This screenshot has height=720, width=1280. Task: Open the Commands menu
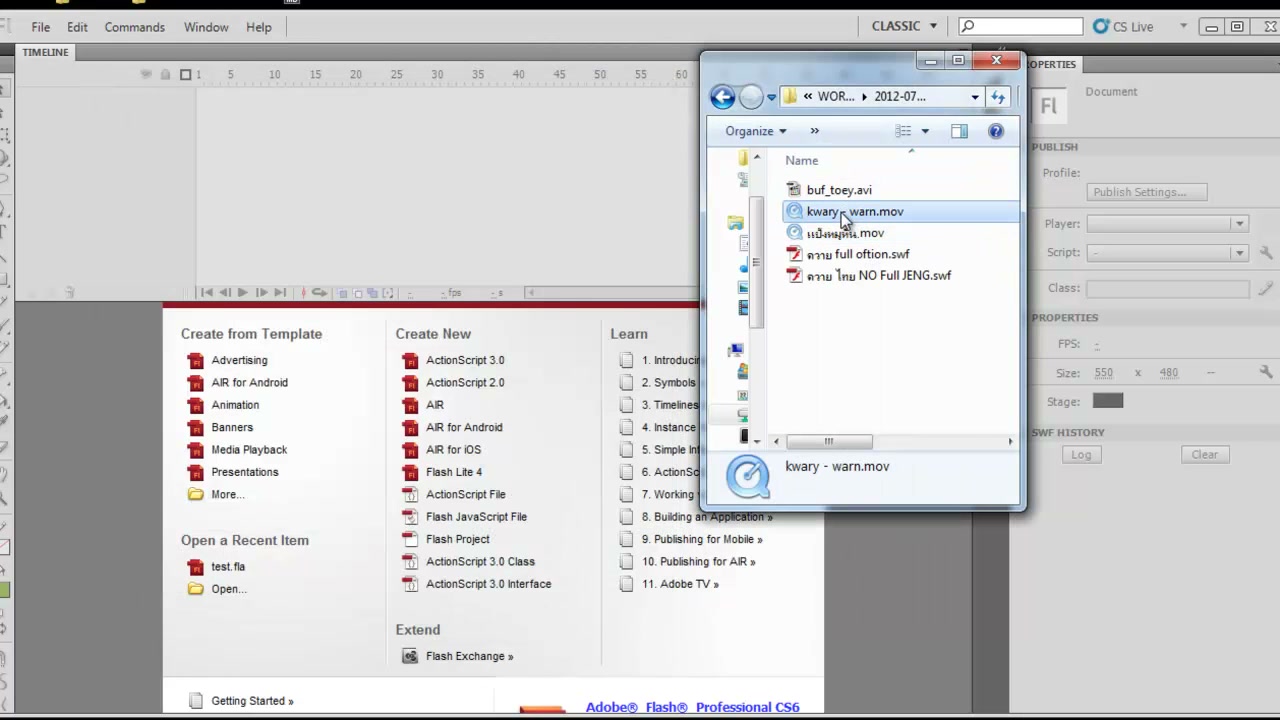tap(134, 27)
